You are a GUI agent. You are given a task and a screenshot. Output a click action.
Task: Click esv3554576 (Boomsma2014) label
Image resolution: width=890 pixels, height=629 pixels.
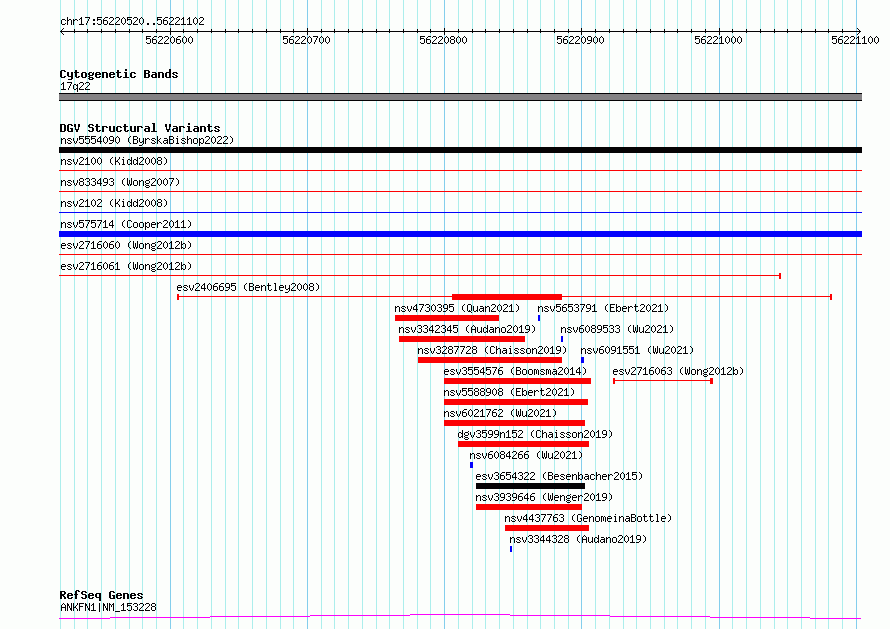click(x=515, y=371)
